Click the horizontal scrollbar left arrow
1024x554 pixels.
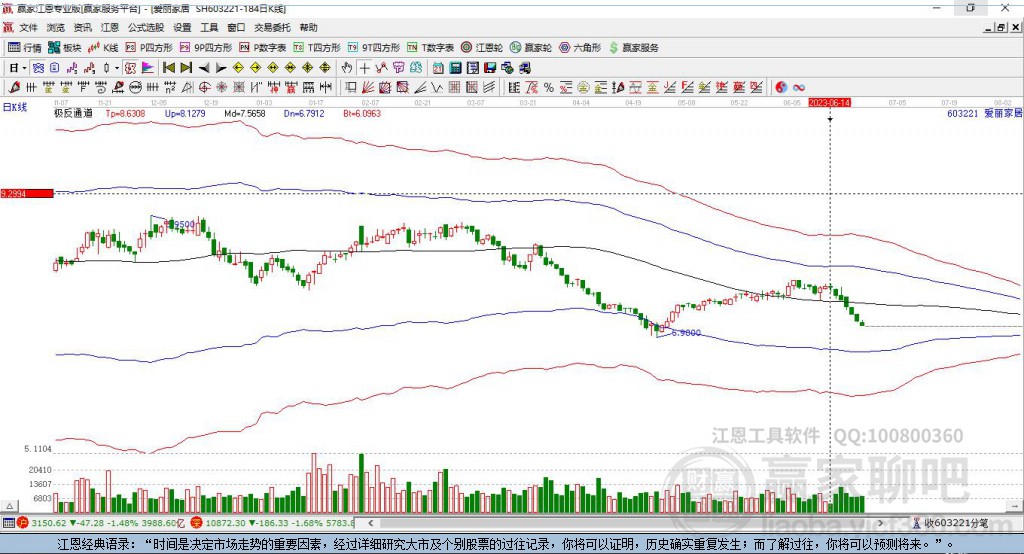click(x=370, y=523)
